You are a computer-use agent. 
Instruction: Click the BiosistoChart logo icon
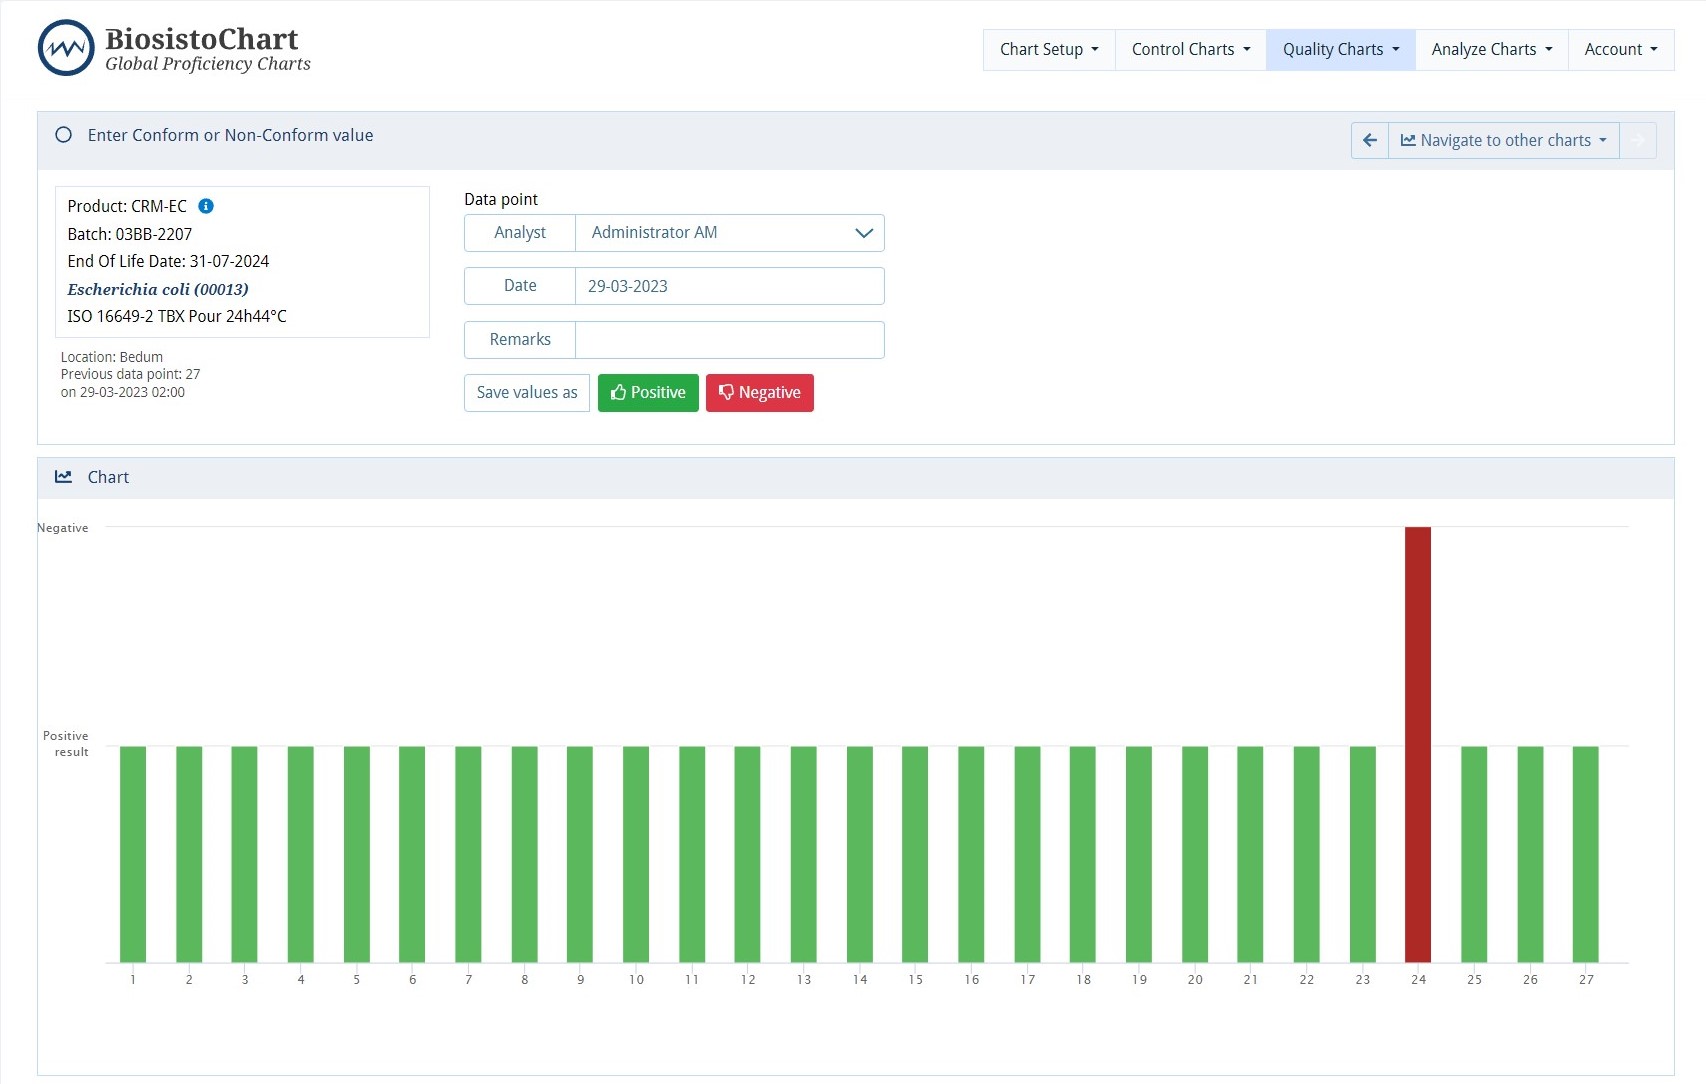(x=64, y=47)
